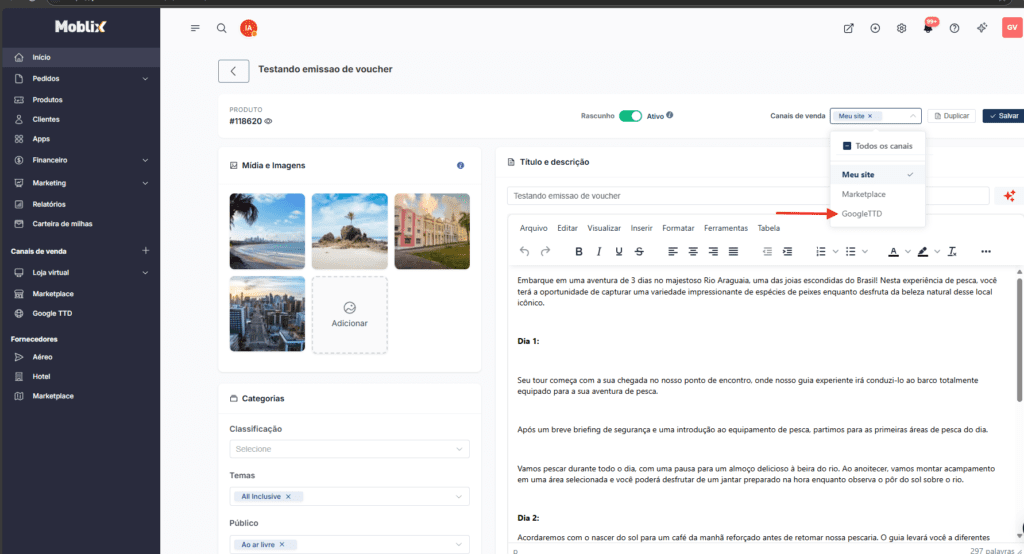Open the Classificação Selecione dropdown

click(349, 449)
